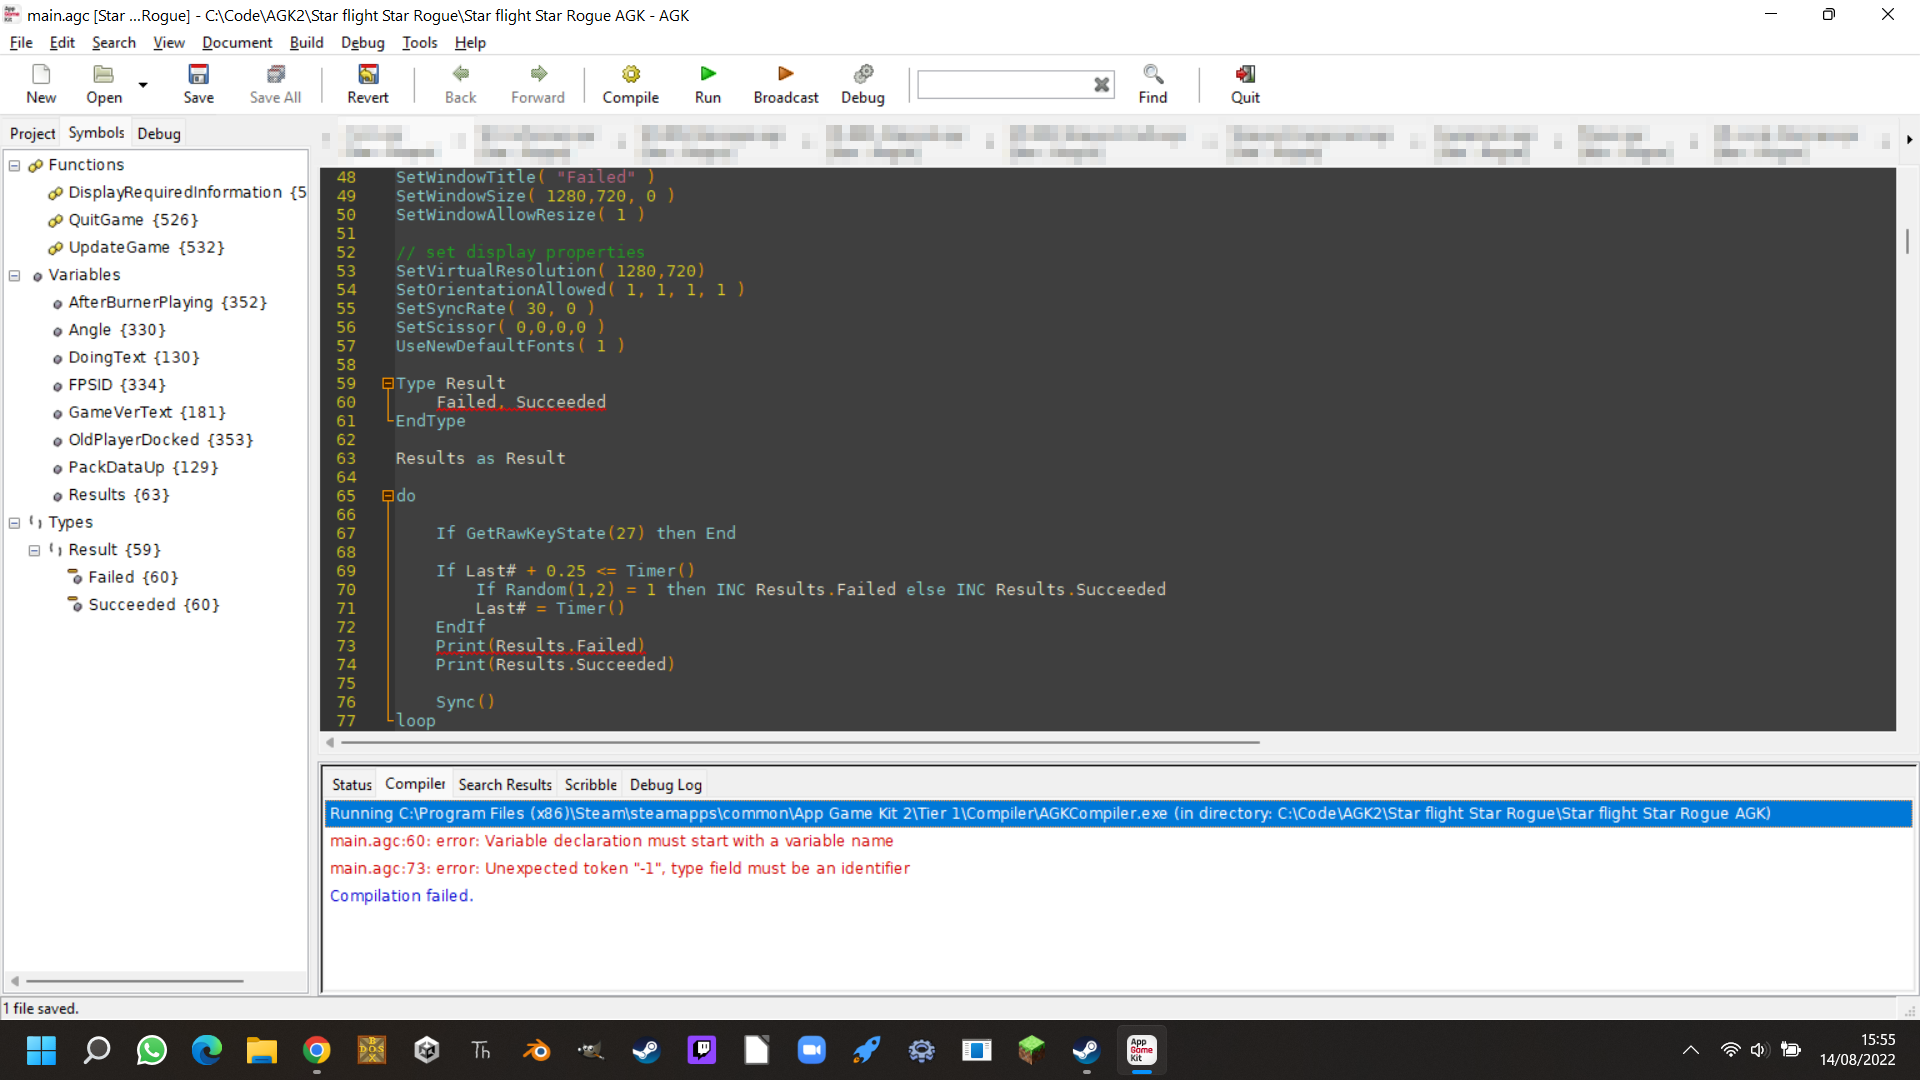Open the View menu
This screenshot has width=1920, height=1080.
pyautogui.click(x=169, y=42)
